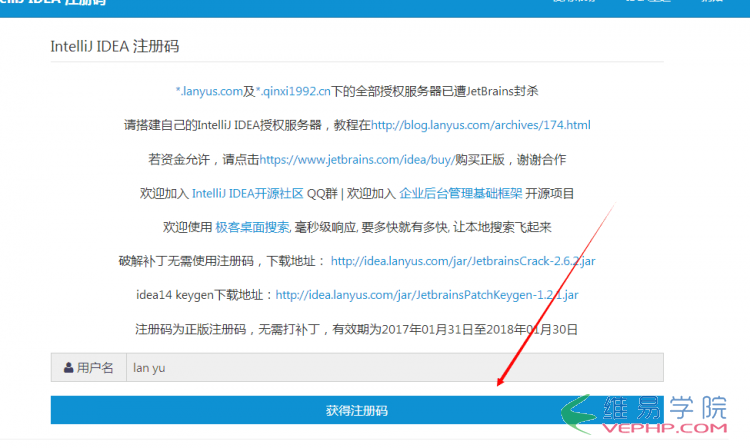Click the text '若资金允许，请点击'
Viewport: 750px width, 448px height.
203,160
